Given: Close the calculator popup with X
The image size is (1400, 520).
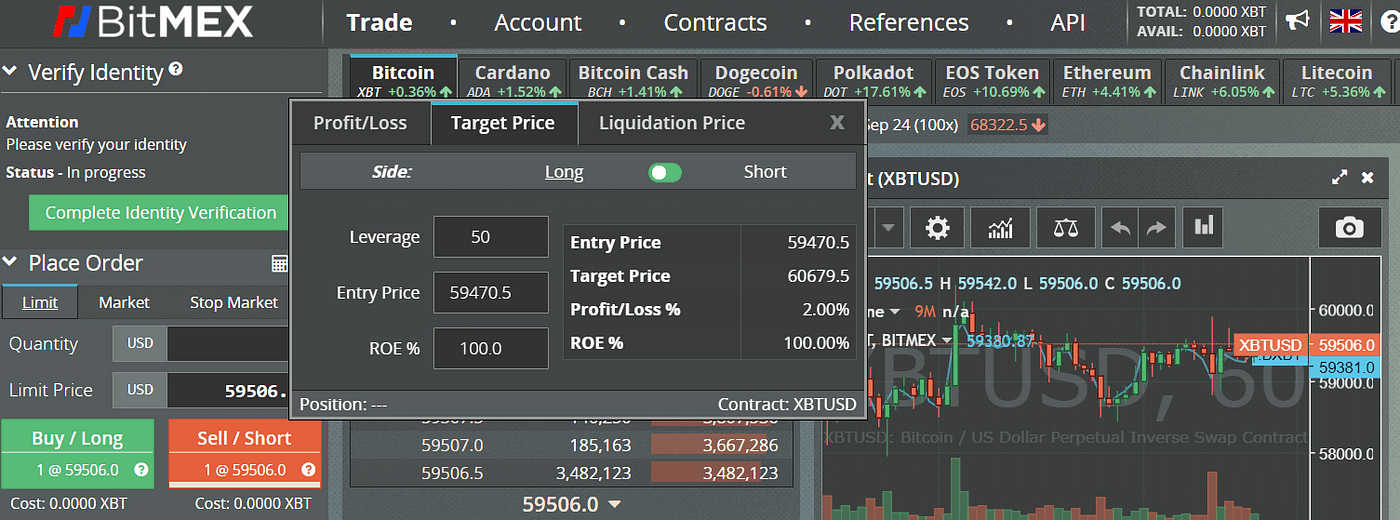Looking at the screenshot, I should [838, 122].
